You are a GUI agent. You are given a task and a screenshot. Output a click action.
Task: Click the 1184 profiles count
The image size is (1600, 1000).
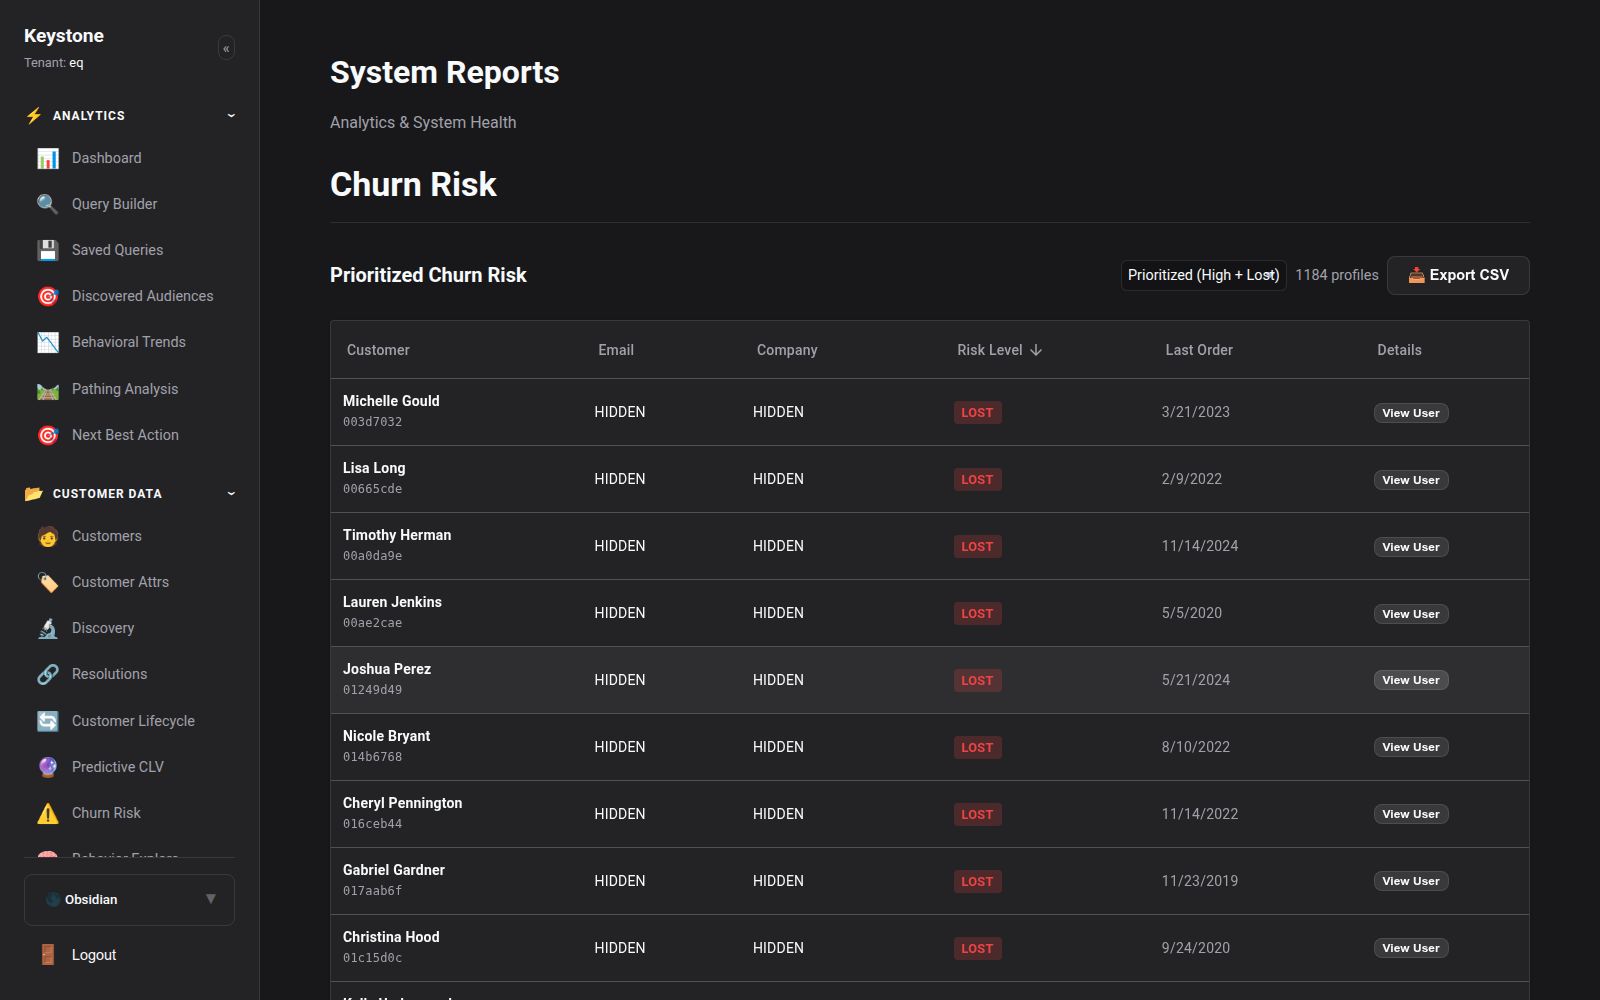[1337, 275]
